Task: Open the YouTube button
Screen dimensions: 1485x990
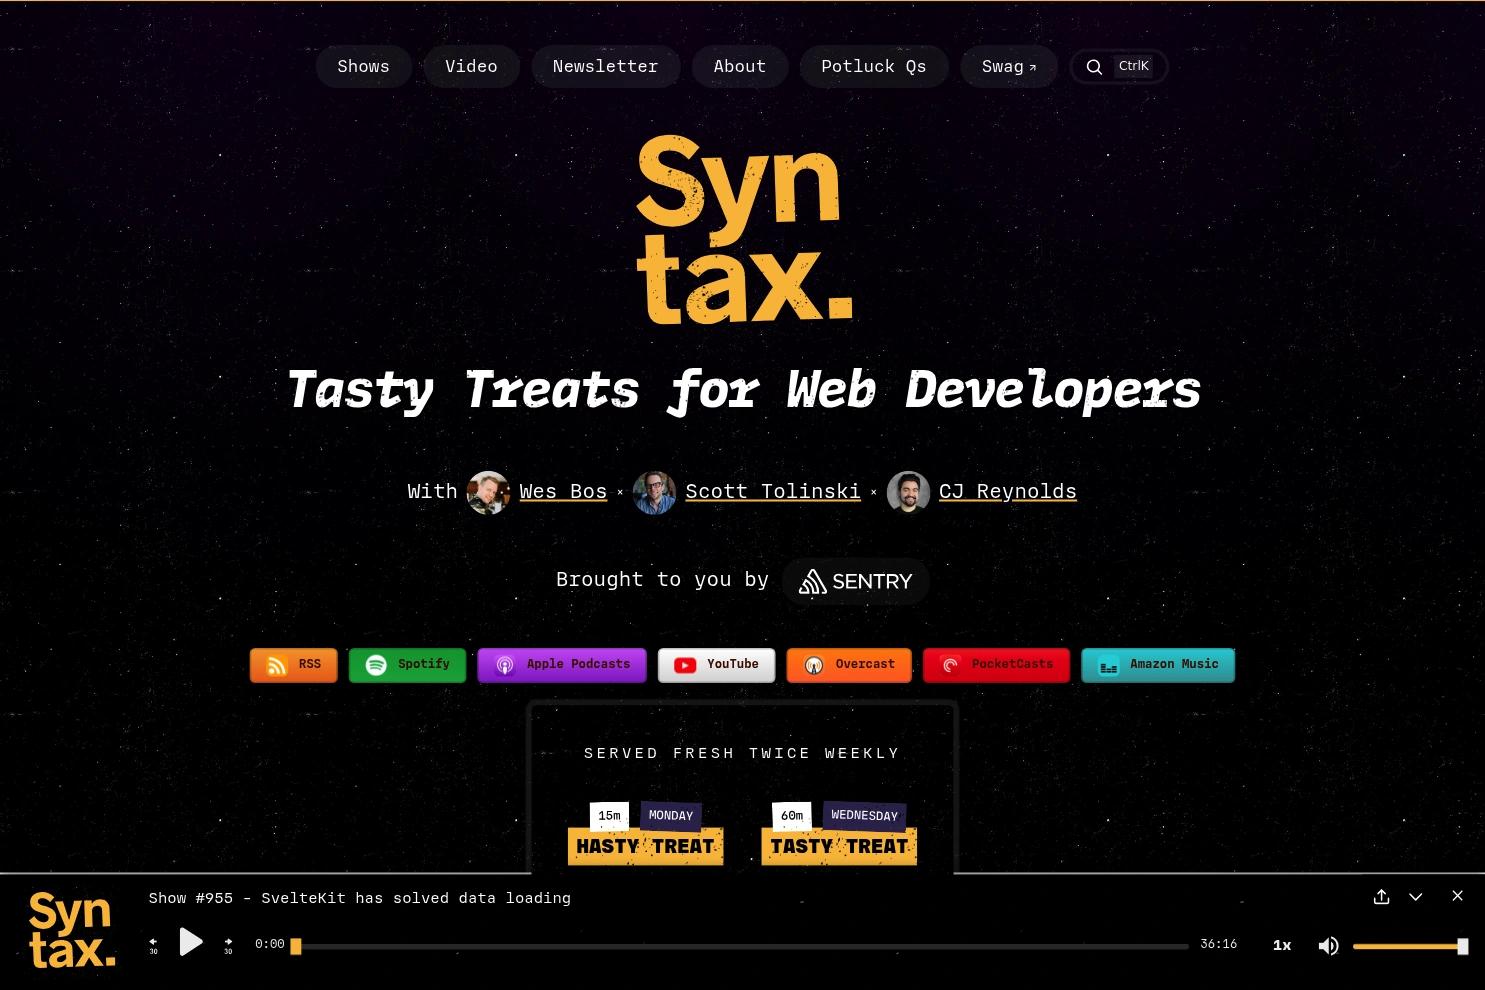Action: 716,665
